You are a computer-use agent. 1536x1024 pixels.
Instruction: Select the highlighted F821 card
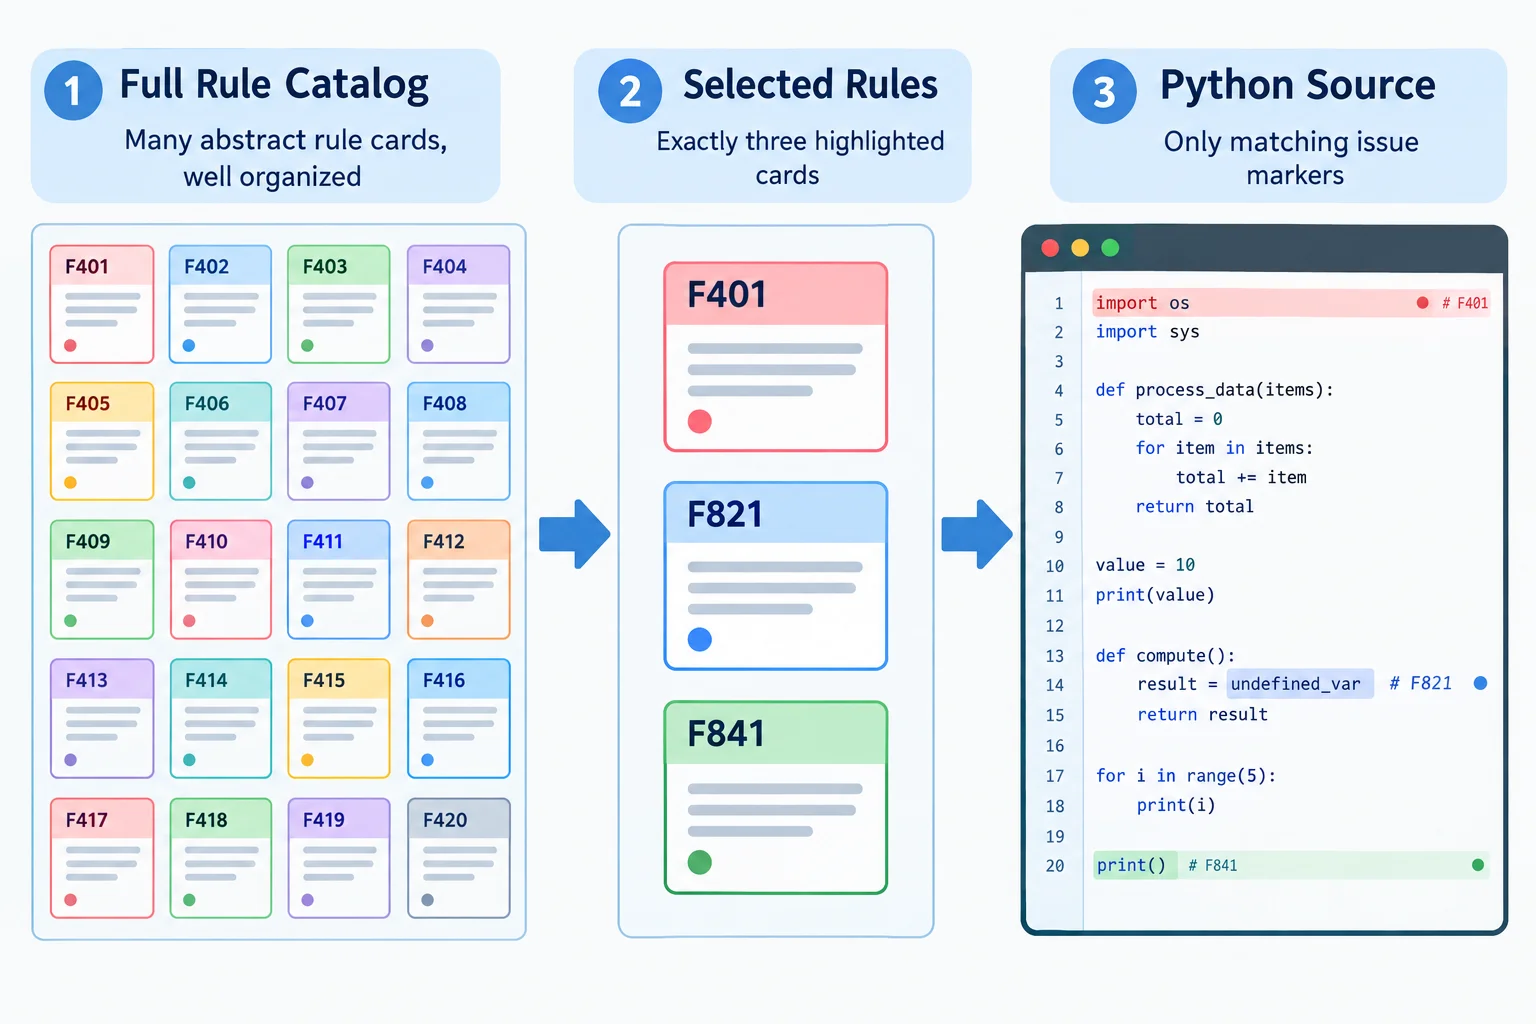click(776, 576)
